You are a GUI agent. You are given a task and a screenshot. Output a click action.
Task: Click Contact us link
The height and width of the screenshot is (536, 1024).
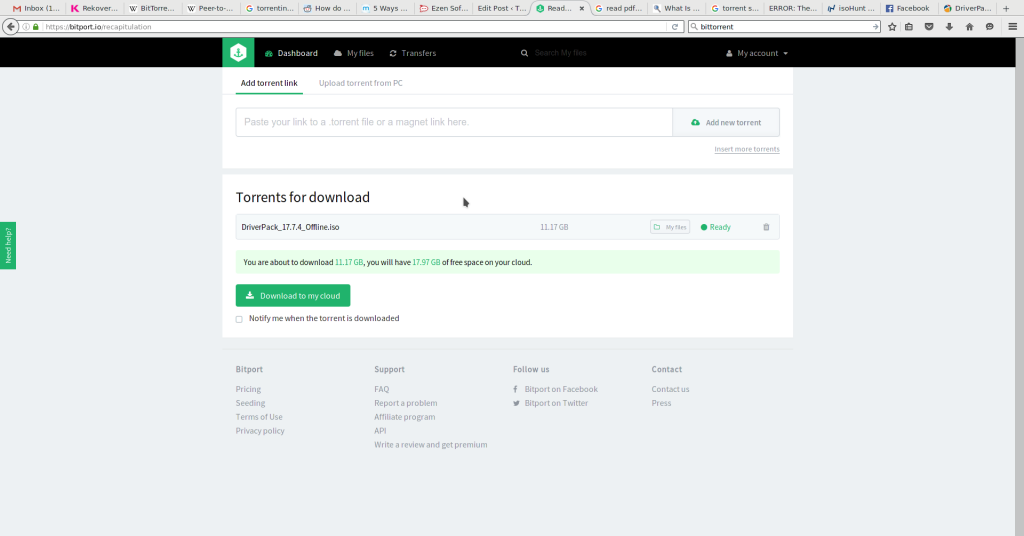pos(670,389)
